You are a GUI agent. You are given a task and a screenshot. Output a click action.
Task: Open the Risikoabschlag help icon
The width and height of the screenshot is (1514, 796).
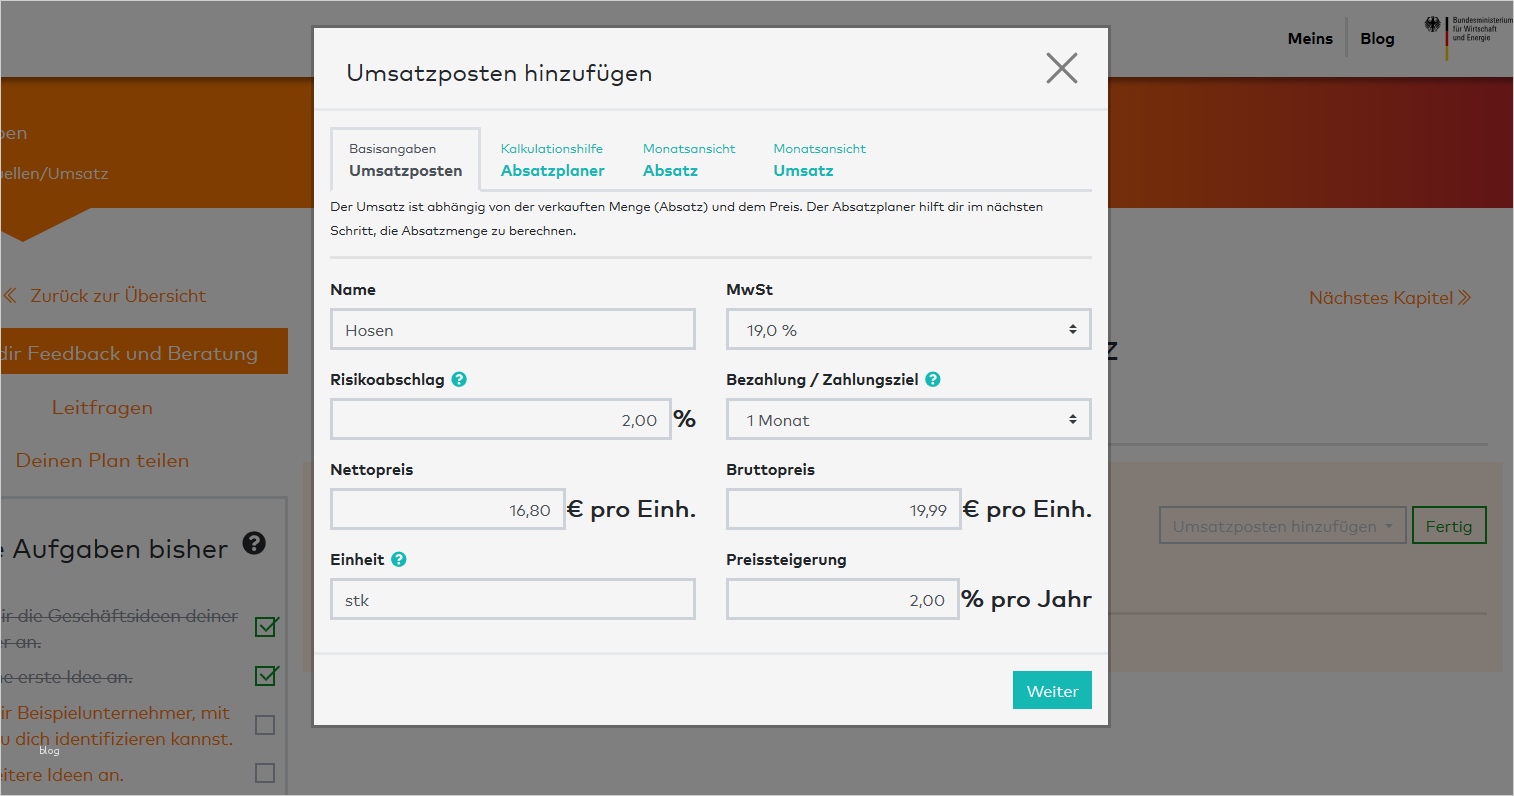click(459, 379)
